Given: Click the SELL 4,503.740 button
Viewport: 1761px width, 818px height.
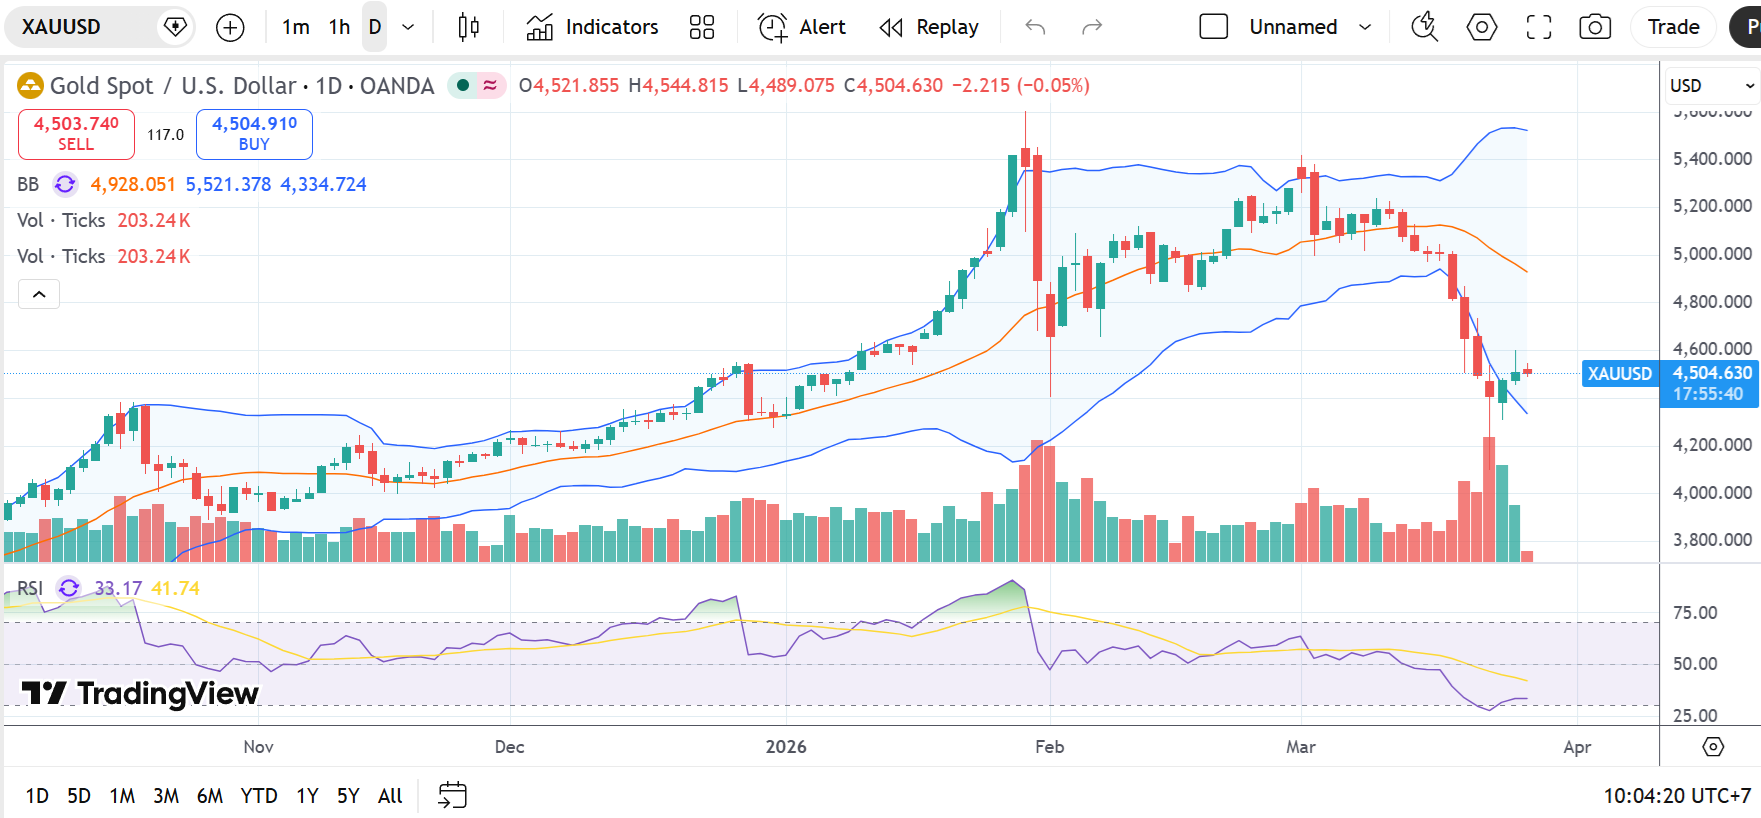Looking at the screenshot, I should [76, 134].
